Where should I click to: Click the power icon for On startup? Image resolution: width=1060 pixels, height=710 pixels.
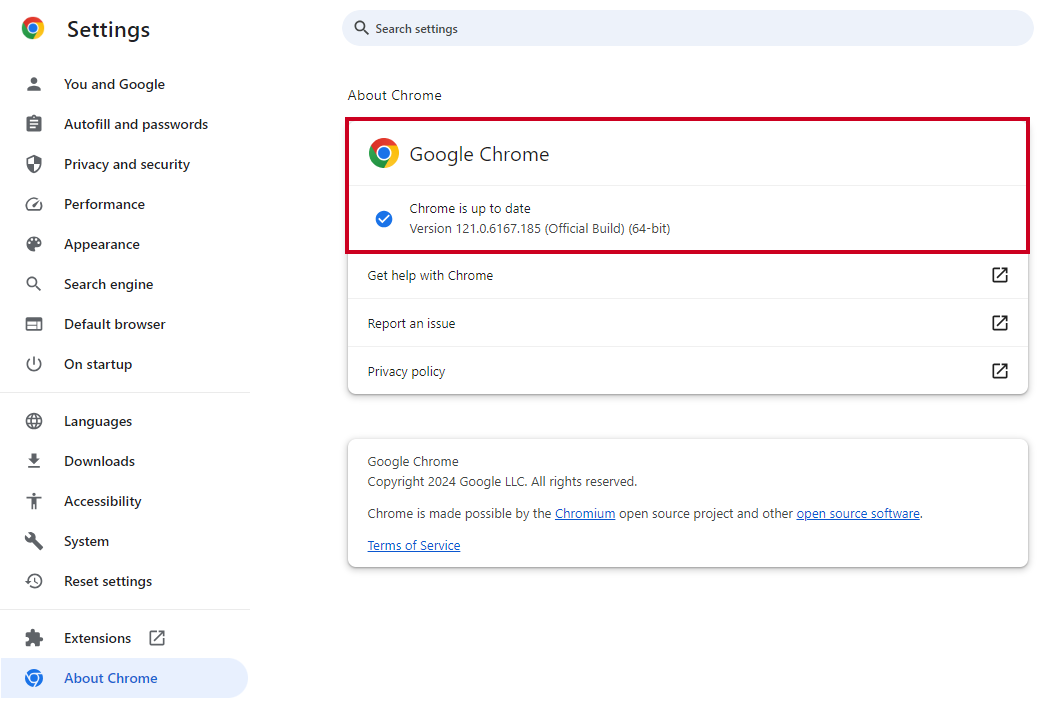pyautogui.click(x=34, y=364)
